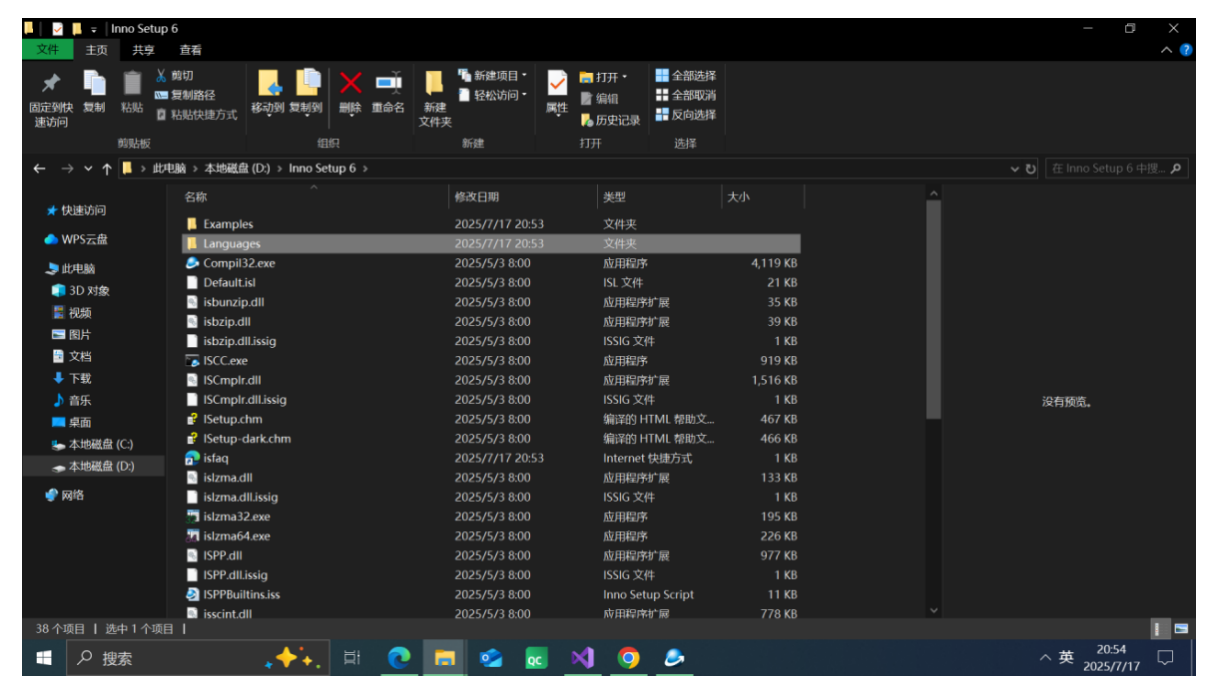The image size is (1208, 686).
Task: Click the Compil32.exe file icon
Action: [x=192, y=263]
